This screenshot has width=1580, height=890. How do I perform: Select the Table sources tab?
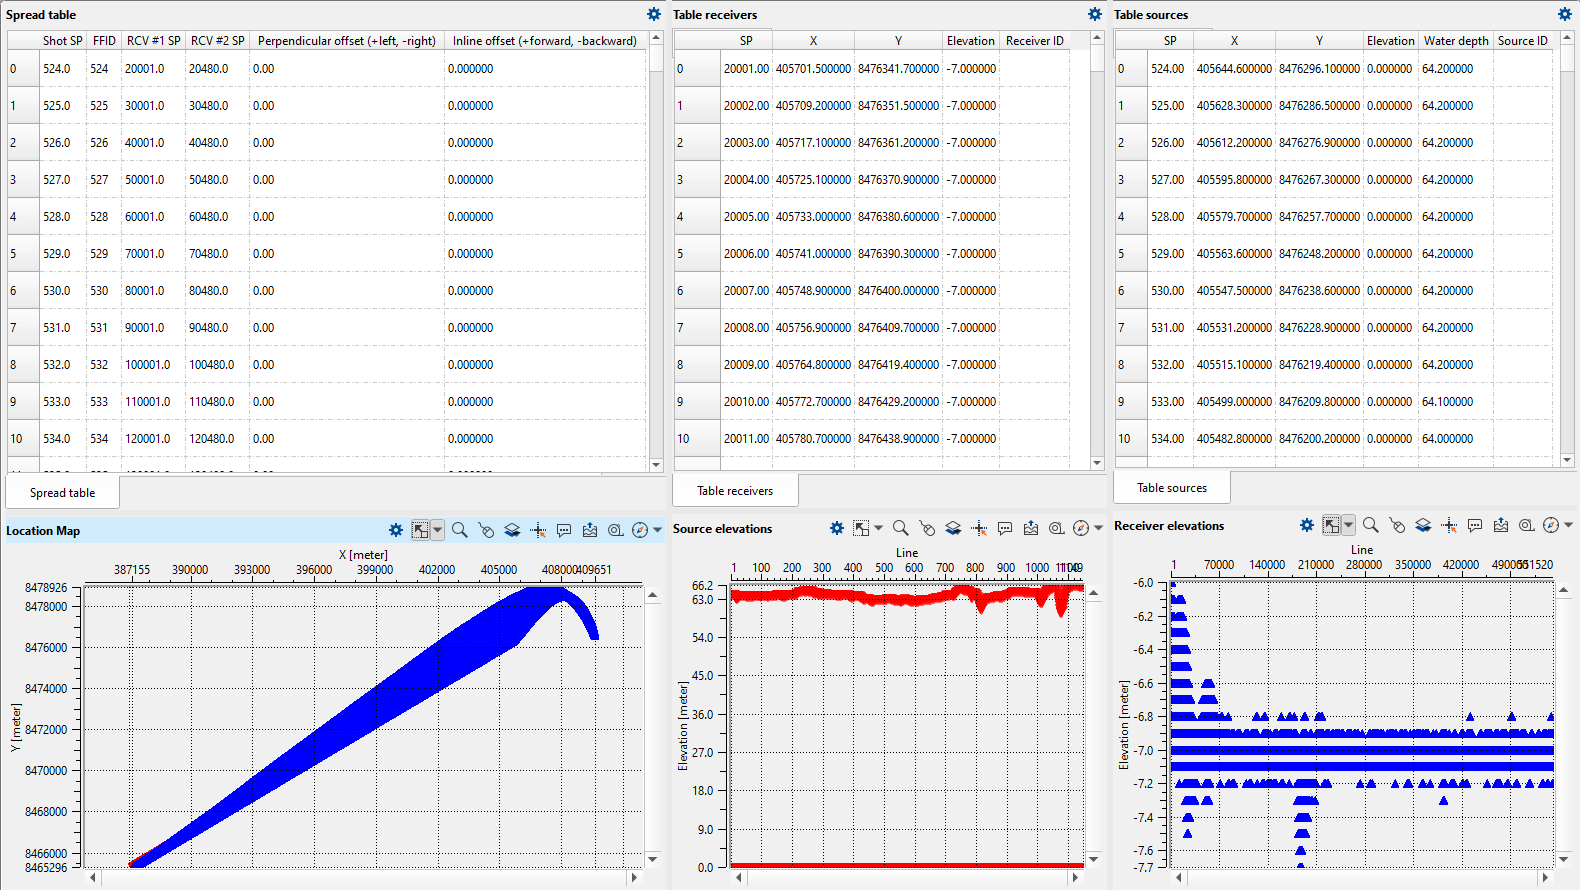pos(1172,488)
